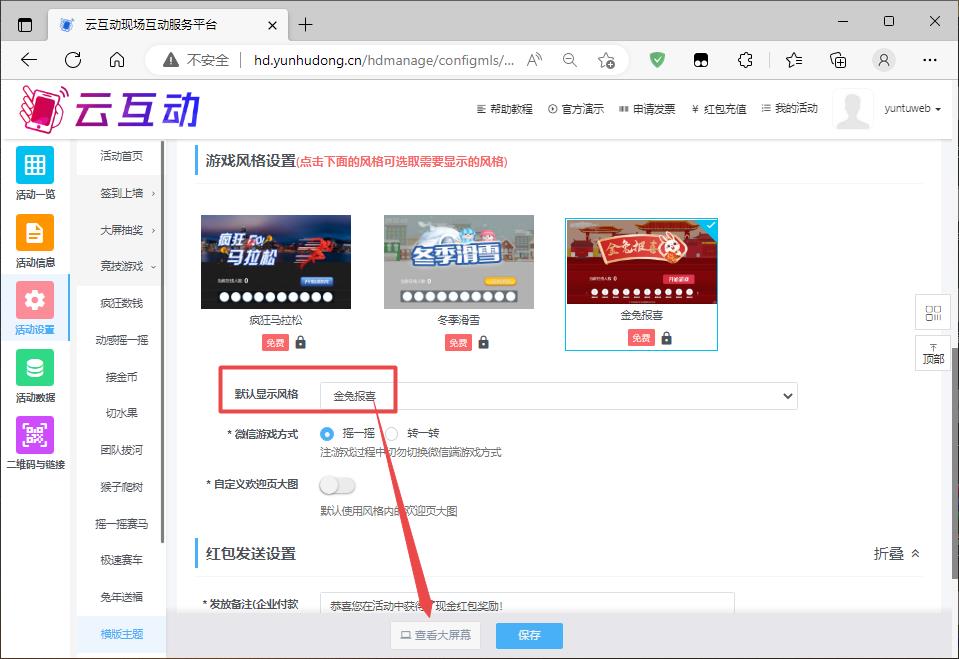Click the floating QR code icon at right

coord(933,313)
